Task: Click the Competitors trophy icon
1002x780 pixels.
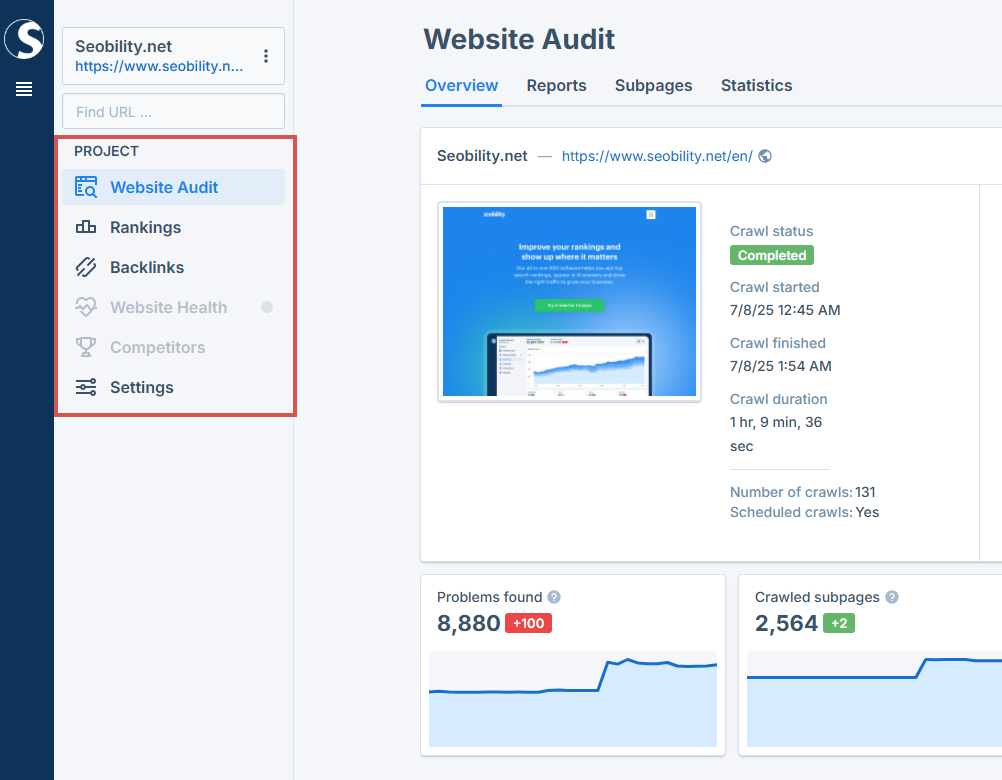Action: pyautogui.click(x=86, y=347)
